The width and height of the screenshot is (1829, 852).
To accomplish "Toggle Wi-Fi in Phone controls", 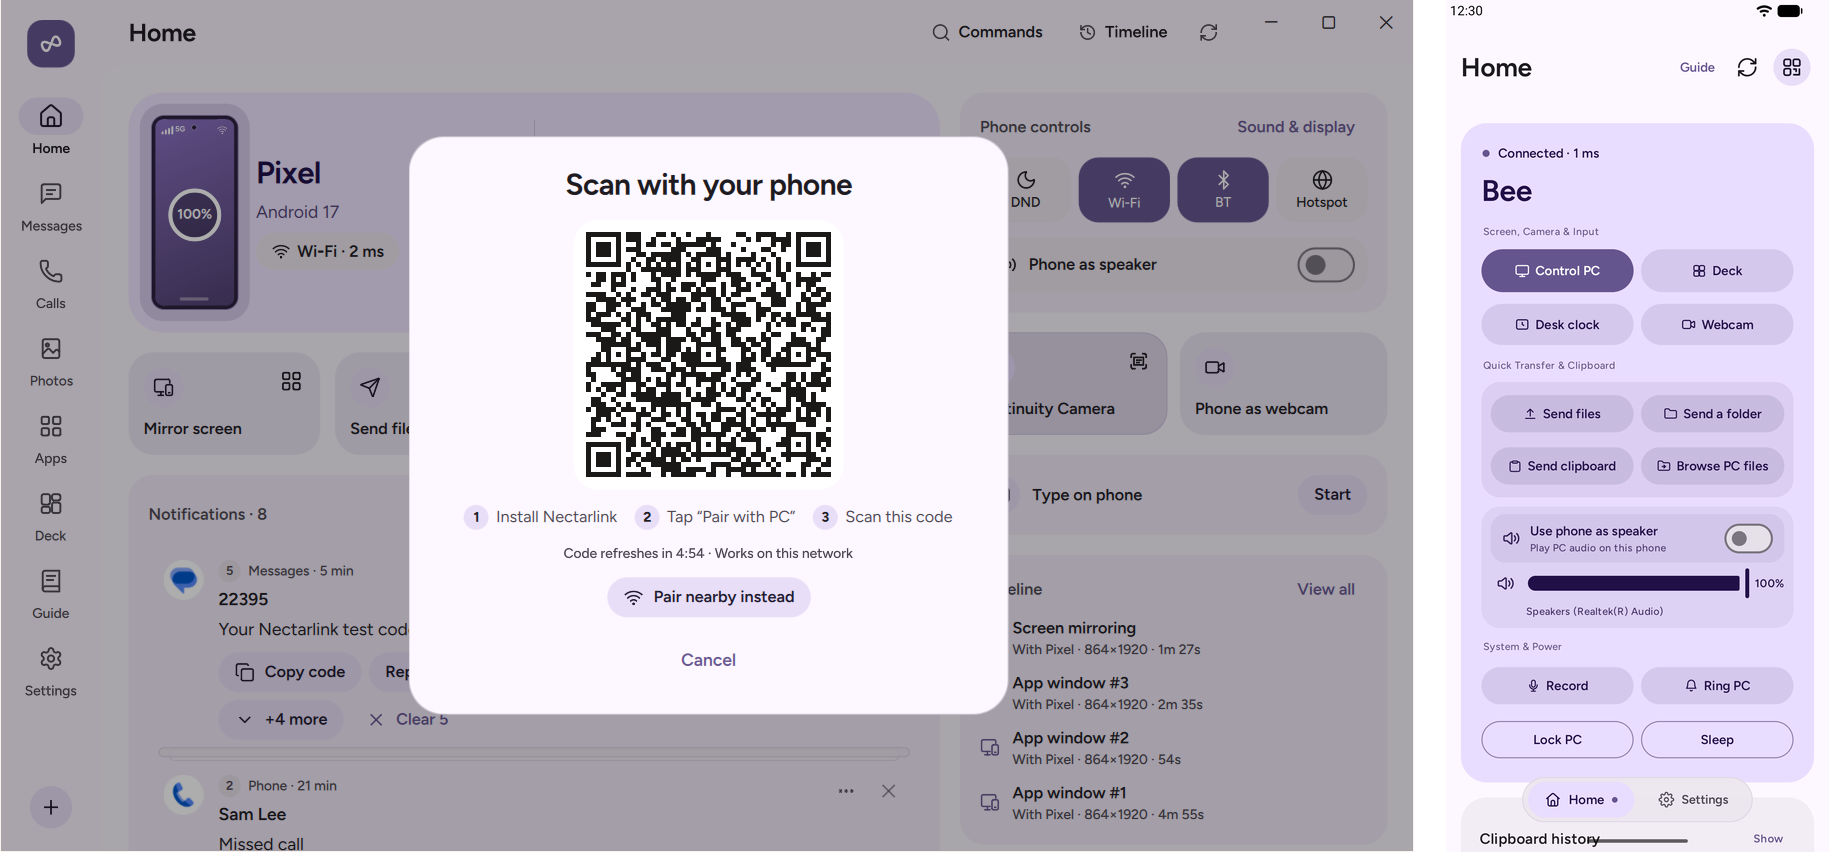I will pos(1124,189).
